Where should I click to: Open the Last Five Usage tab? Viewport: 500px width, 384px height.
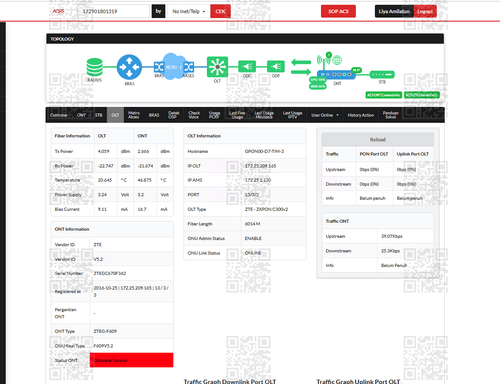237,115
